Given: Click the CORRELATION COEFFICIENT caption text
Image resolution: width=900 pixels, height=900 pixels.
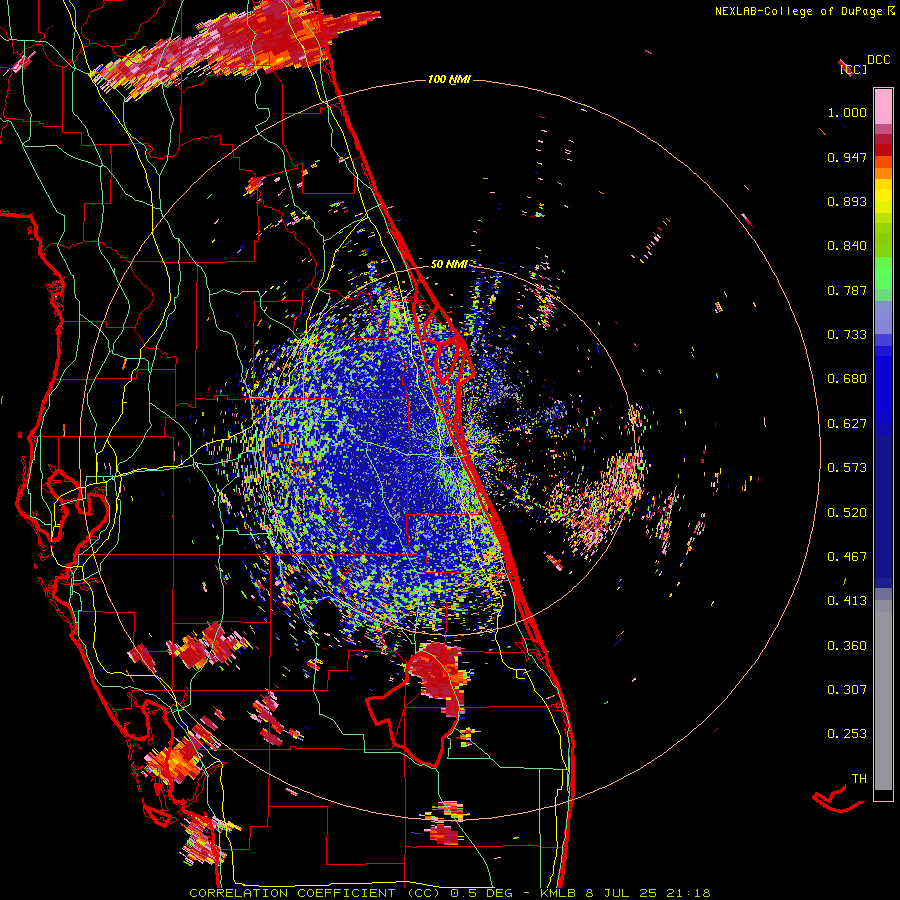Looking at the screenshot, I should point(292,893).
